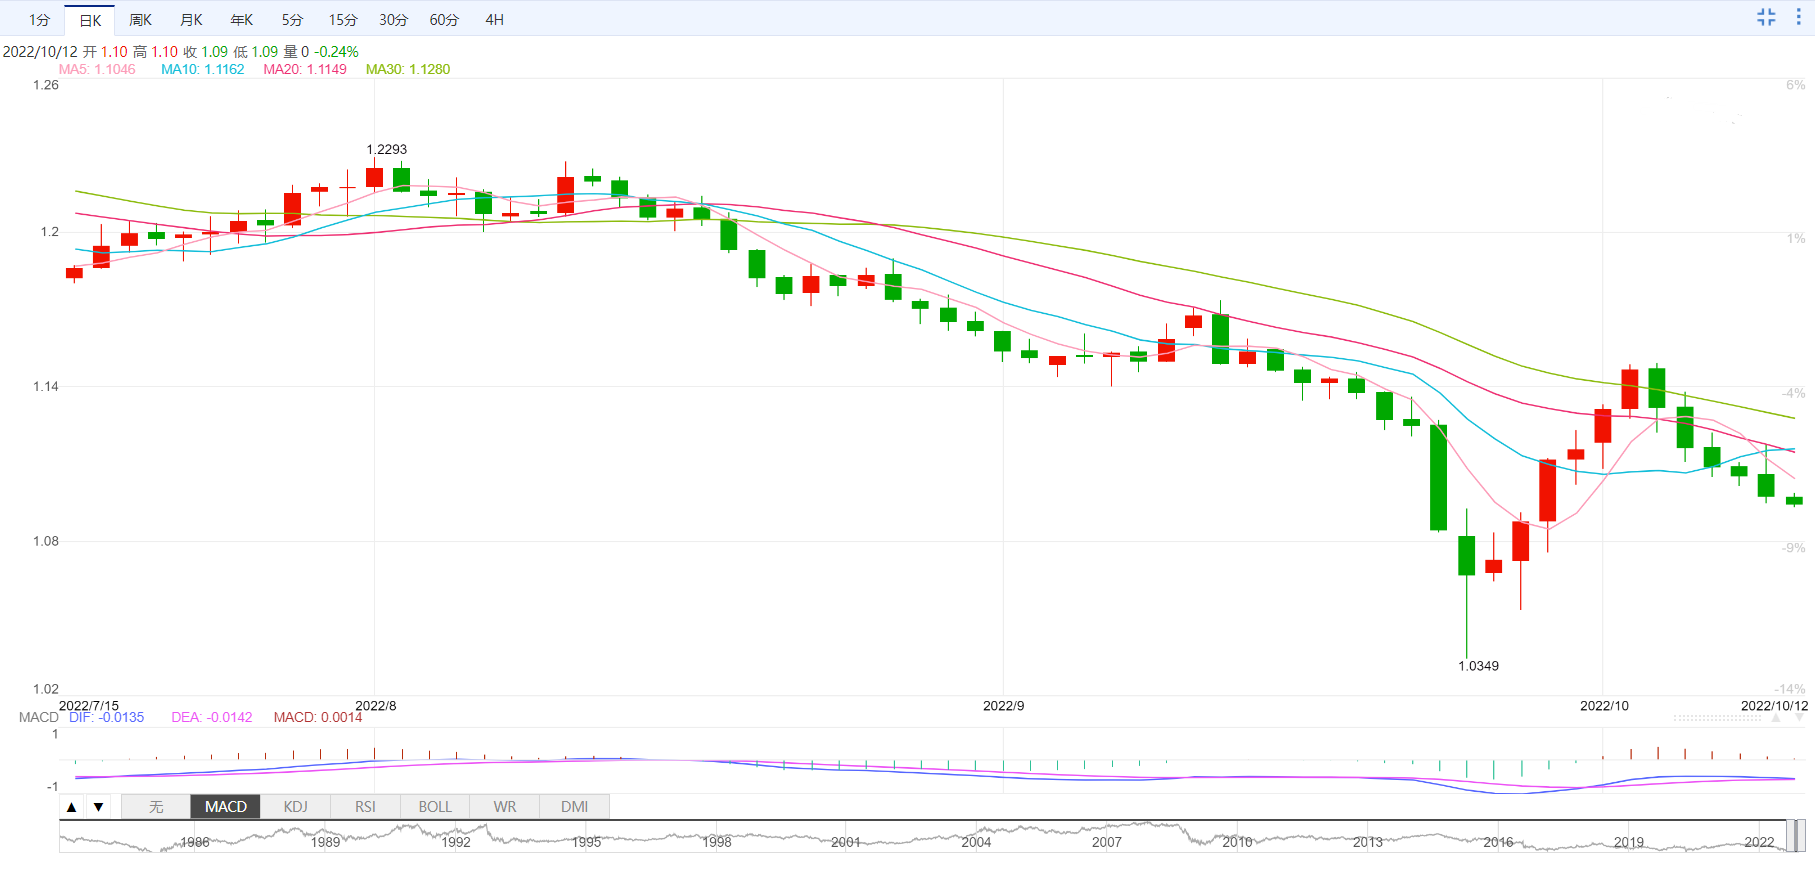Viewport: 1815px width, 876px height.
Task: Click the 2004 point on the overview timeline
Action: coord(976,842)
